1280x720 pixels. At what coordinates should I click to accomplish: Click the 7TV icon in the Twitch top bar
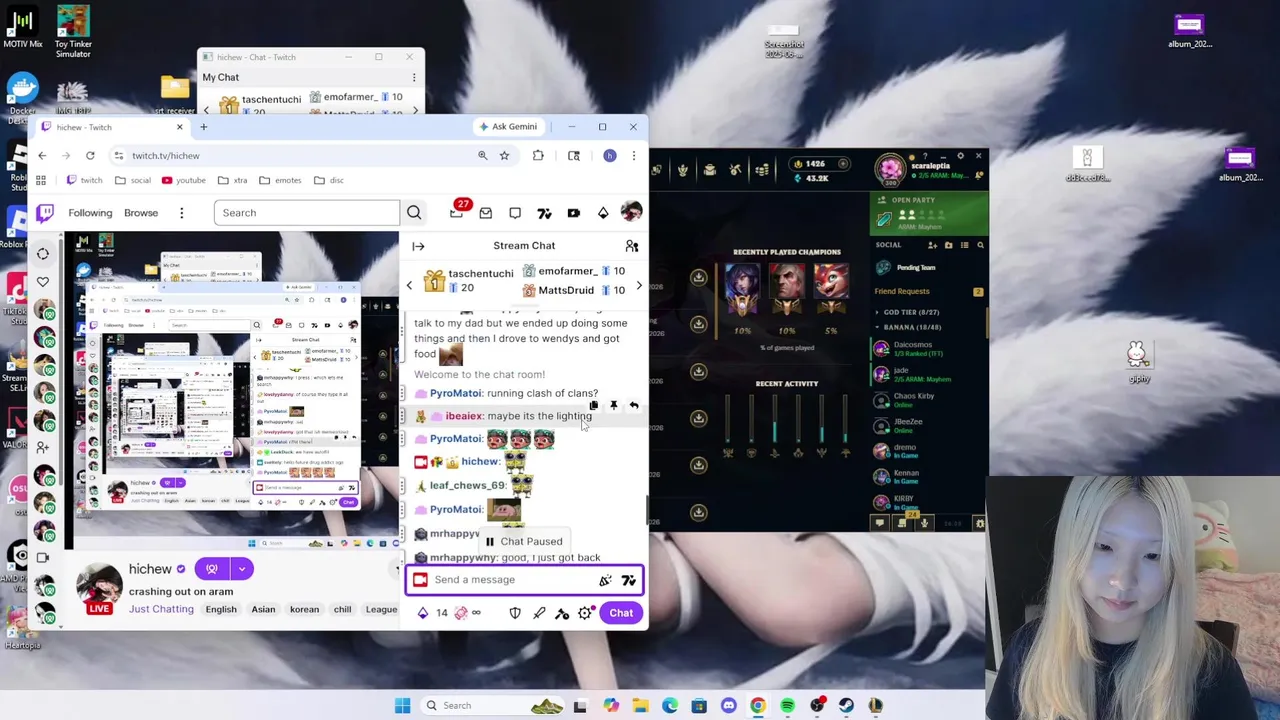pos(544,212)
